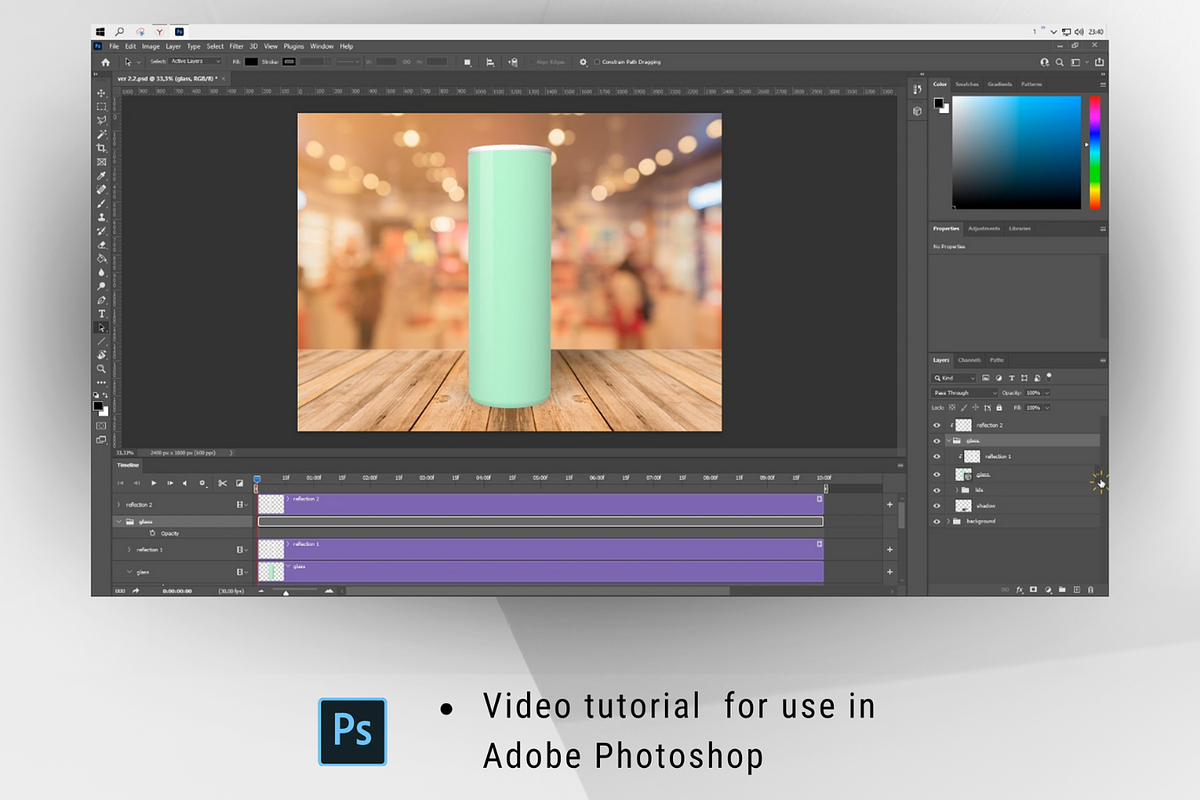Image resolution: width=1200 pixels, height=800 pixels.
Task: Hide the shadow layer
Action: pos(937,506)
